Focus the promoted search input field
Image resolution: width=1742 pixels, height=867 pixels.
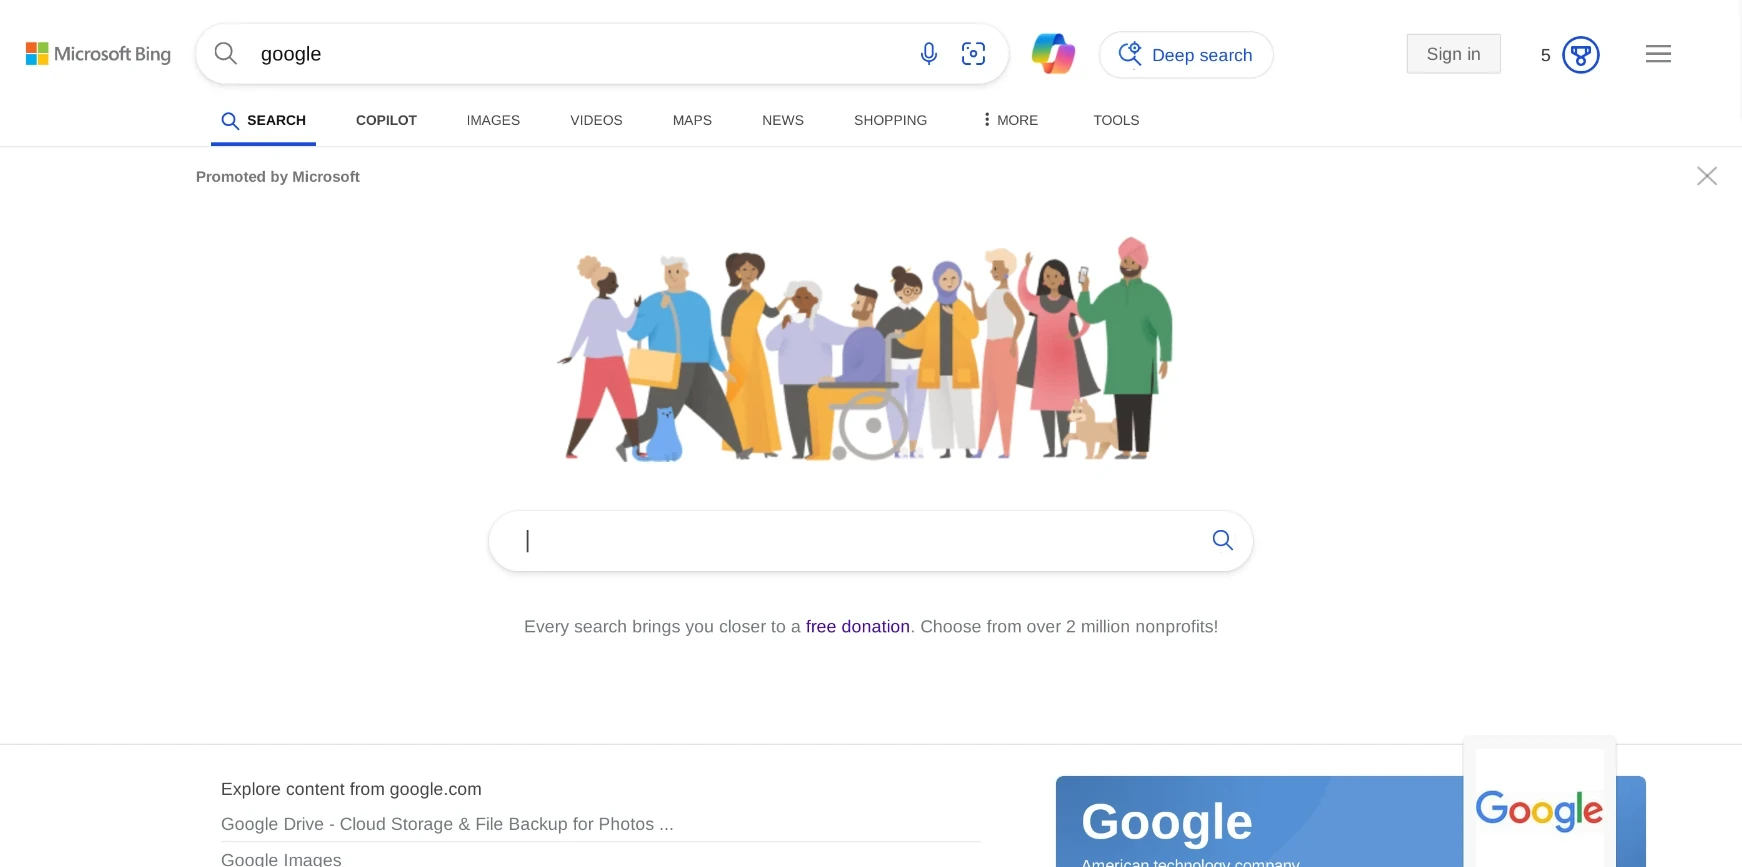[x=850, y=541]
